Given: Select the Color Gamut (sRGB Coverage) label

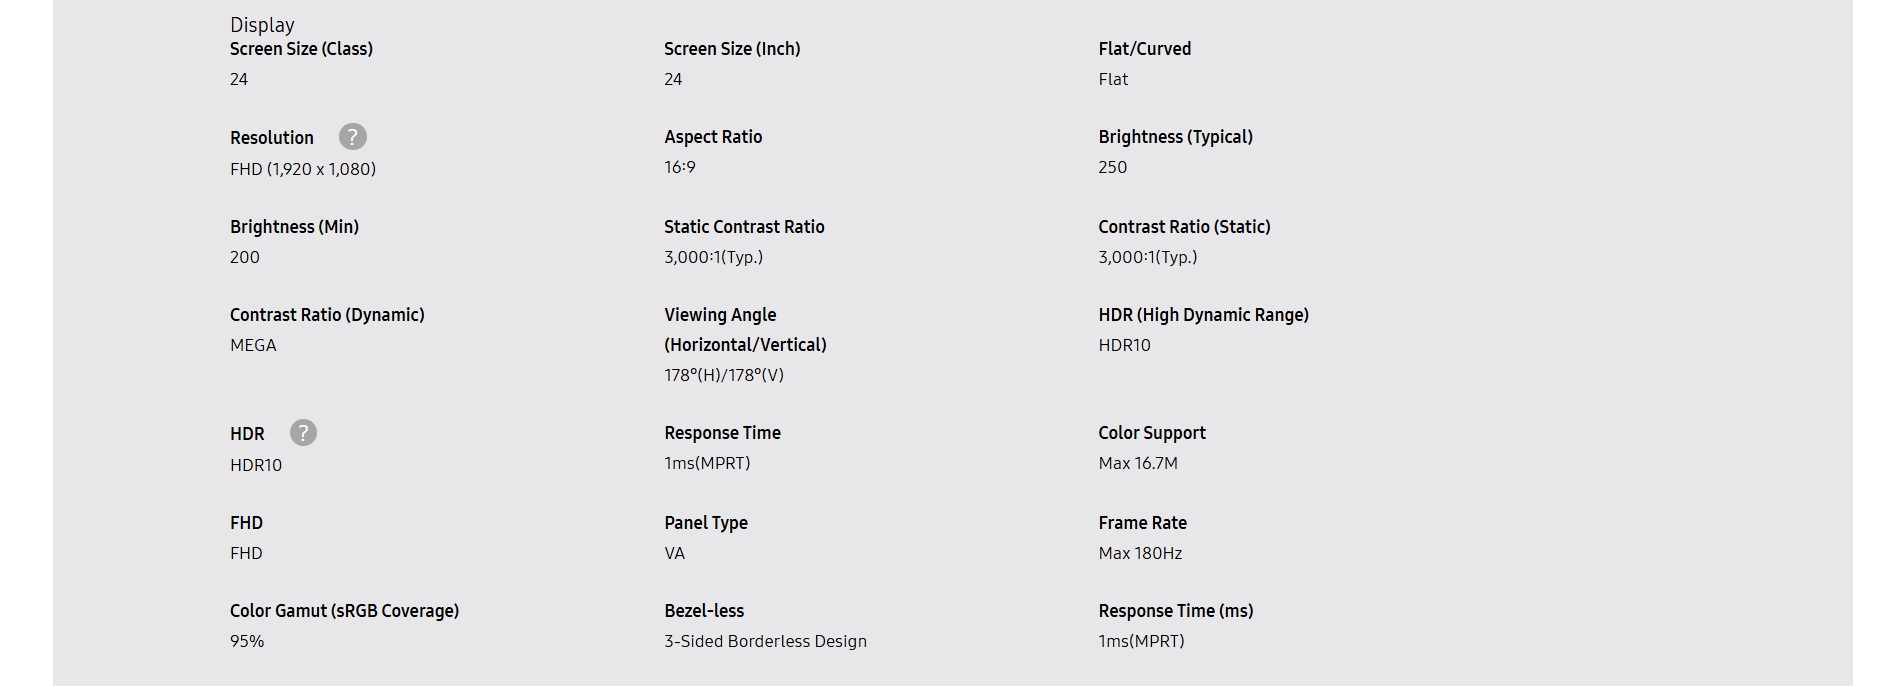Looking at the screenshot, I should coord(344,611).
